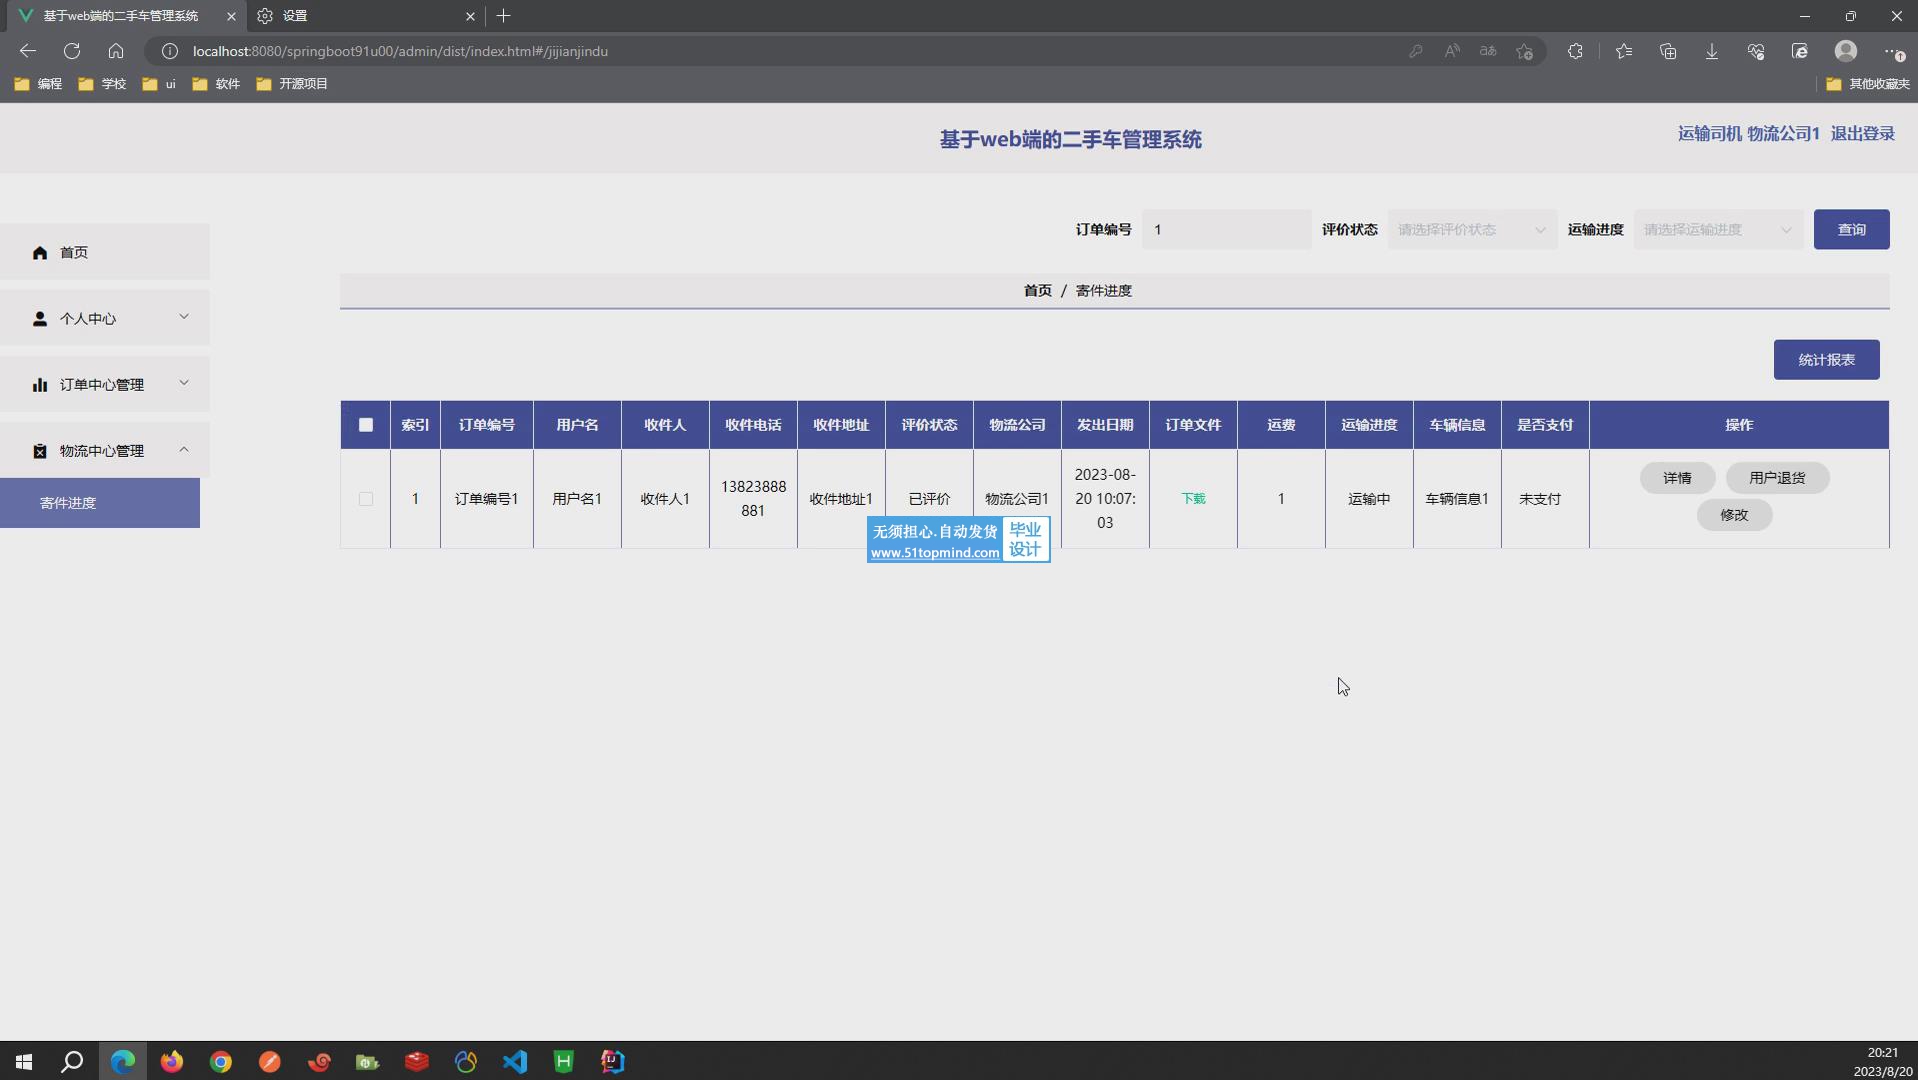Image resolution: width=1918 pixels, height=1080 pixels.
Task: Click the 用户退货 button
Action: (x=1777, y=478)
